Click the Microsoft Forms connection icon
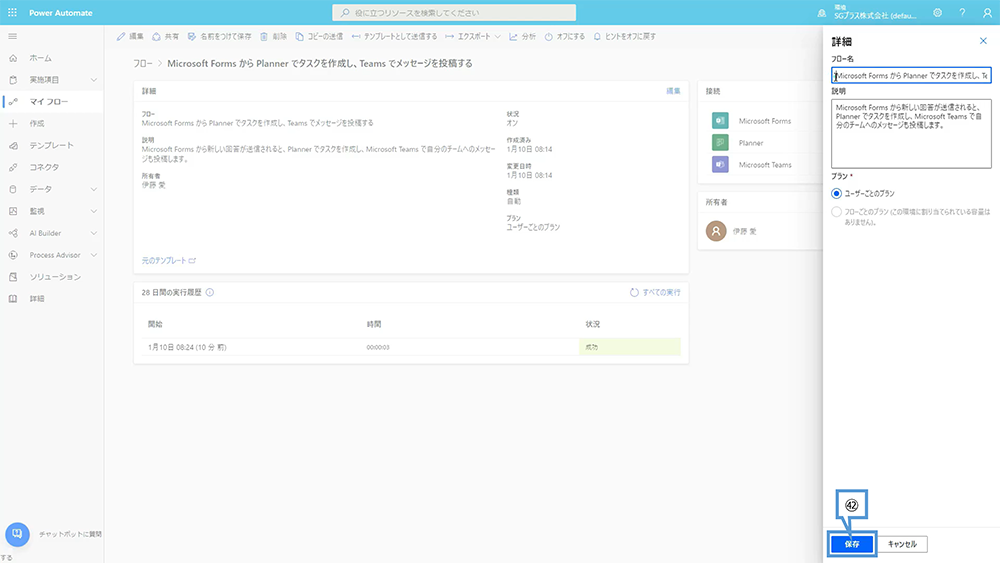The width and height of the screenshot is (1000, 563). tap(720, 121)
